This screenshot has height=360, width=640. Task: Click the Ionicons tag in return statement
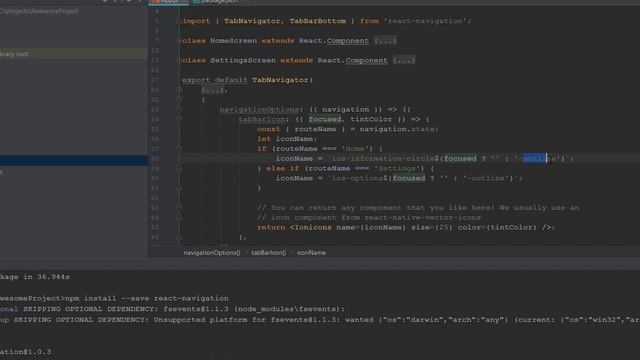click(313, 227)
